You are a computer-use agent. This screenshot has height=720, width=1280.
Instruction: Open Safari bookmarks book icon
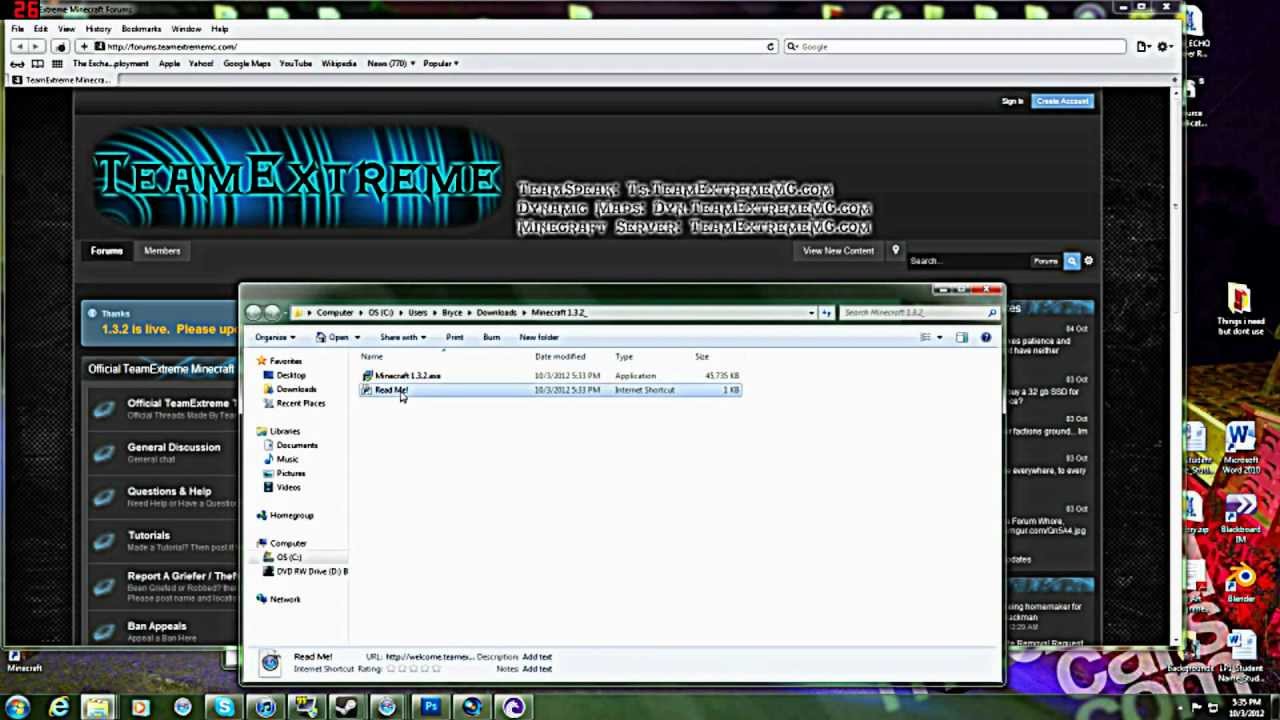point(38,63)
